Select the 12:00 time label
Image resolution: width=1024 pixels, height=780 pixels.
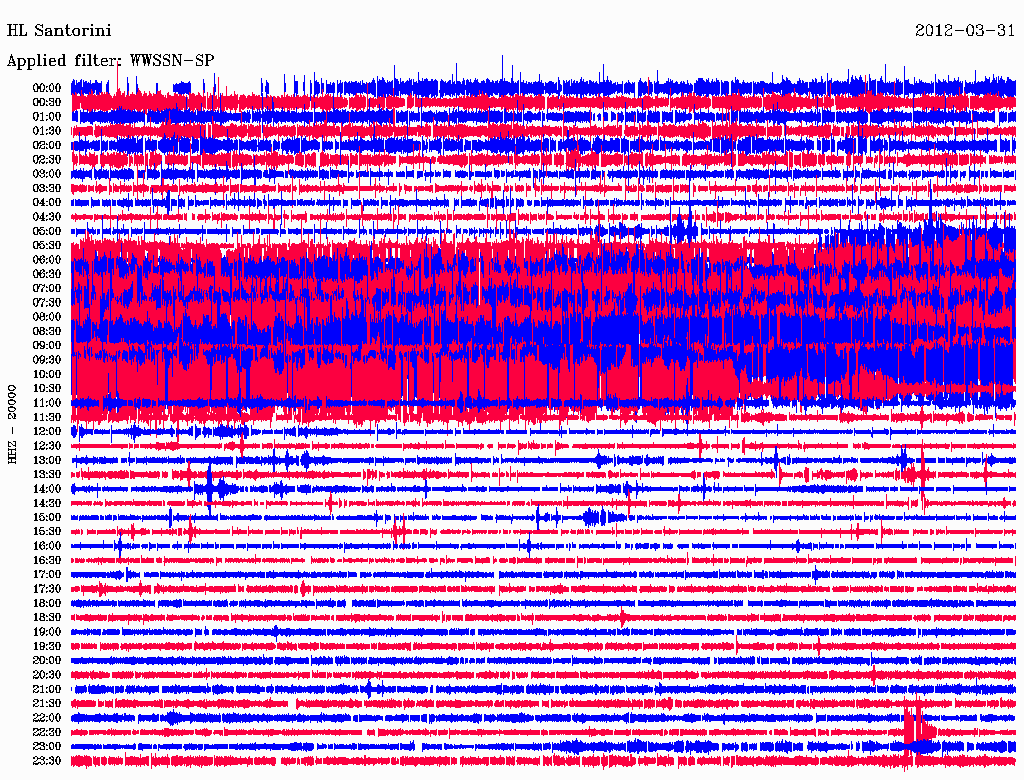(47, 431)
